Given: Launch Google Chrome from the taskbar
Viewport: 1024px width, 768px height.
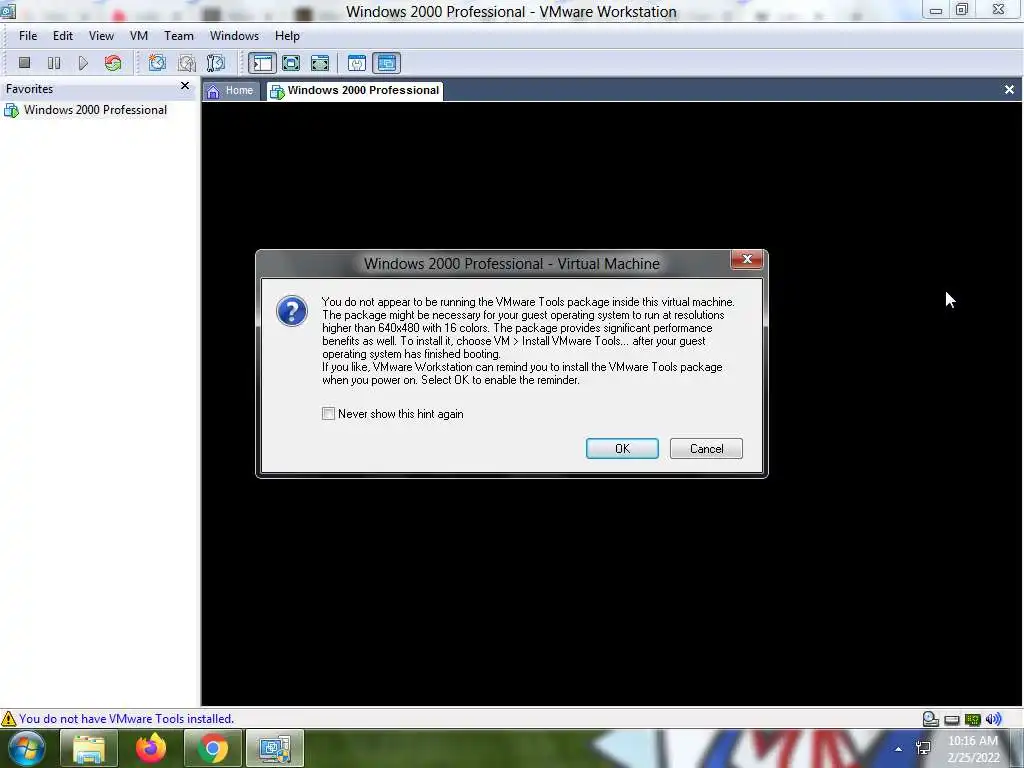Looking at the screenshot, I should [x=212, y=748].
